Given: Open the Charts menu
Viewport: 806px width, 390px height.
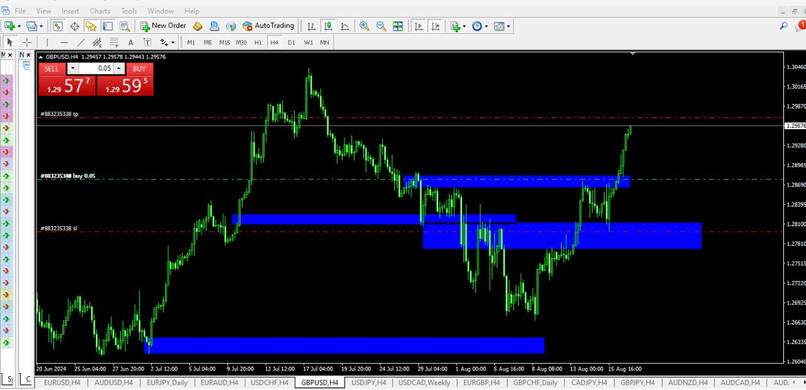Looking at the screenshot, I should (100, 11).
